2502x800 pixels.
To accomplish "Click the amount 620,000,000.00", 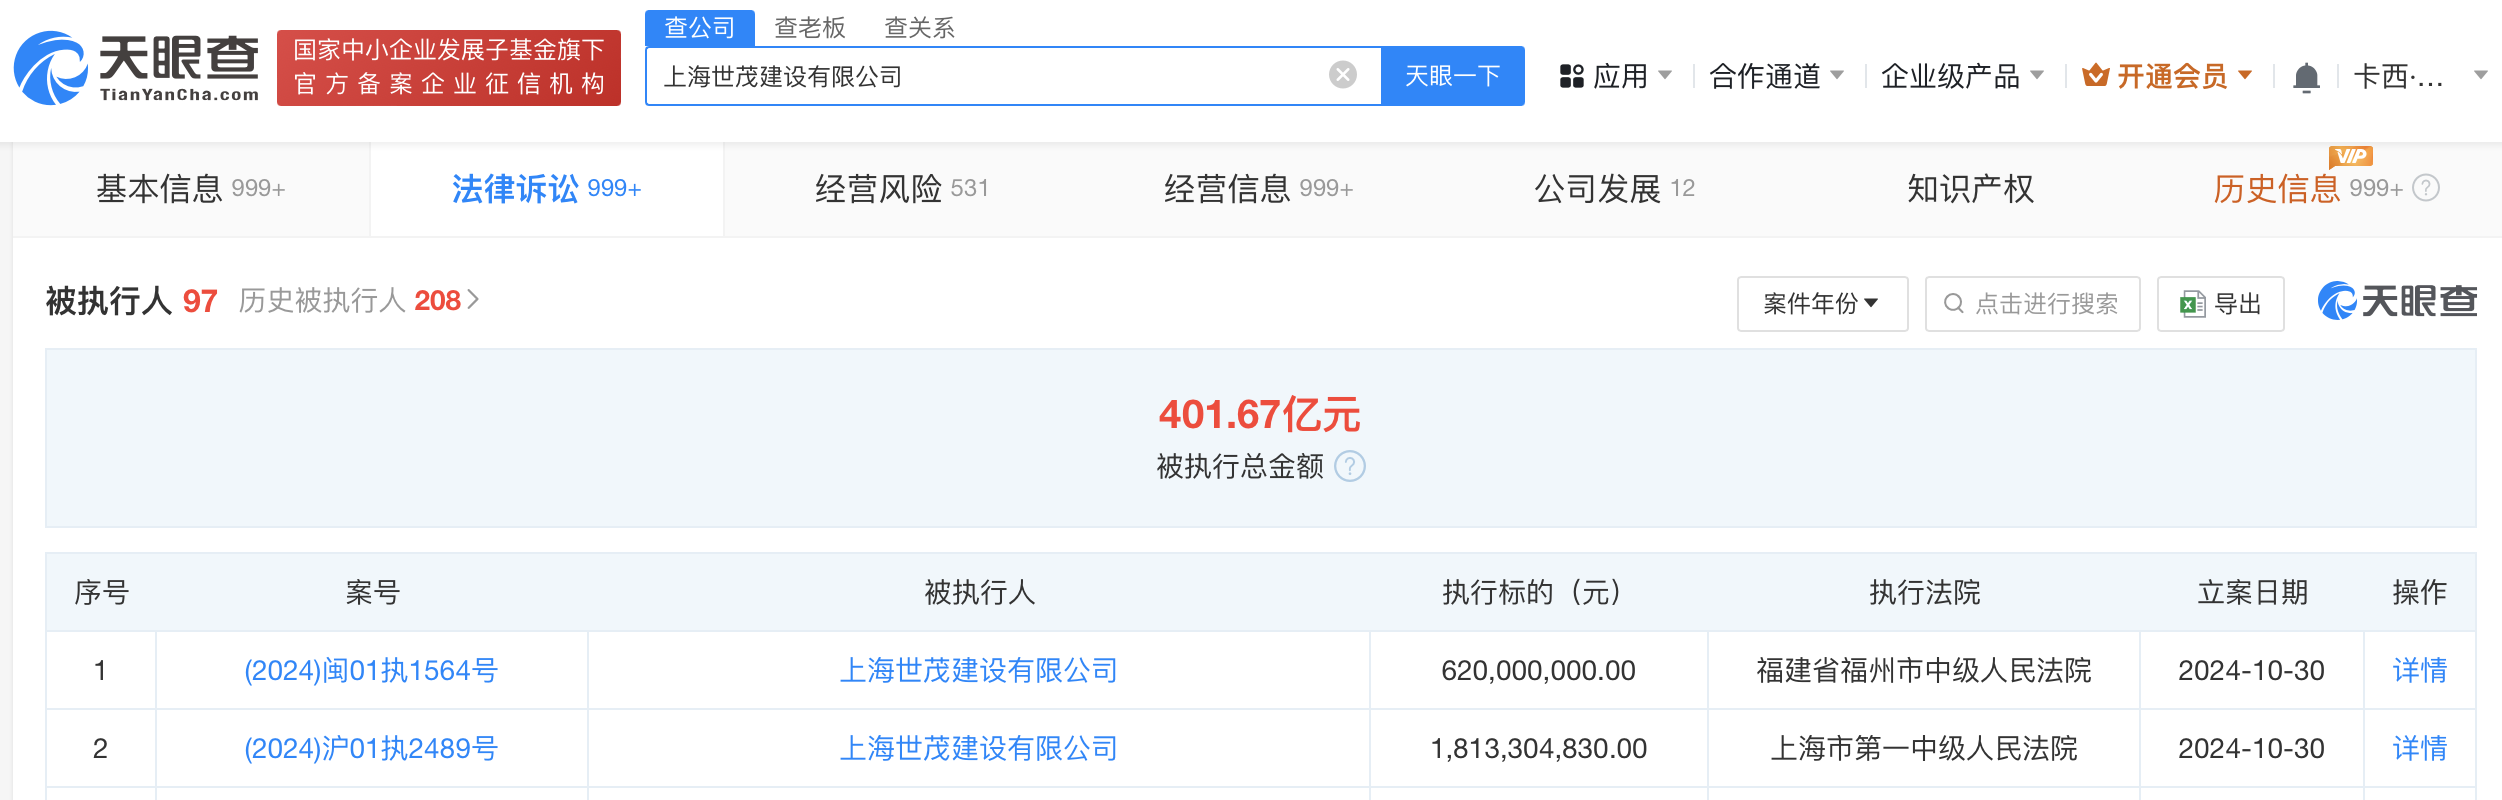I will [x=1538, y=670].
